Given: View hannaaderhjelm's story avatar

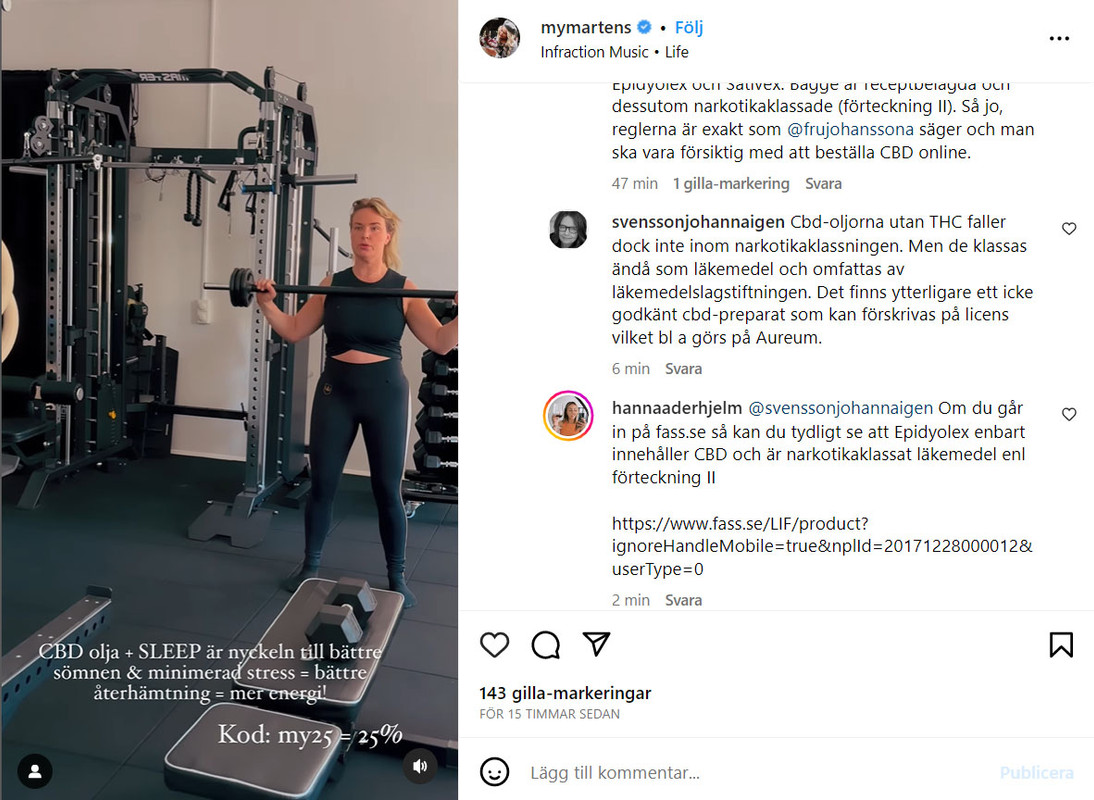Looking at the screenshot, I should click(568, 416).
